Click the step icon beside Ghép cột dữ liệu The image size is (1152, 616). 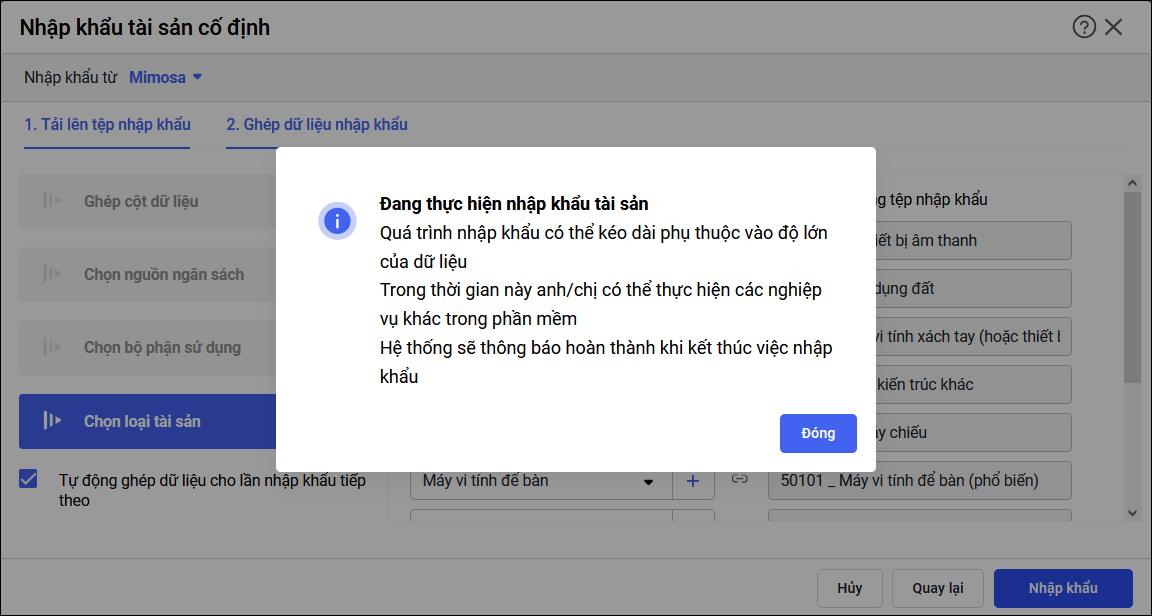coord(52,201)
